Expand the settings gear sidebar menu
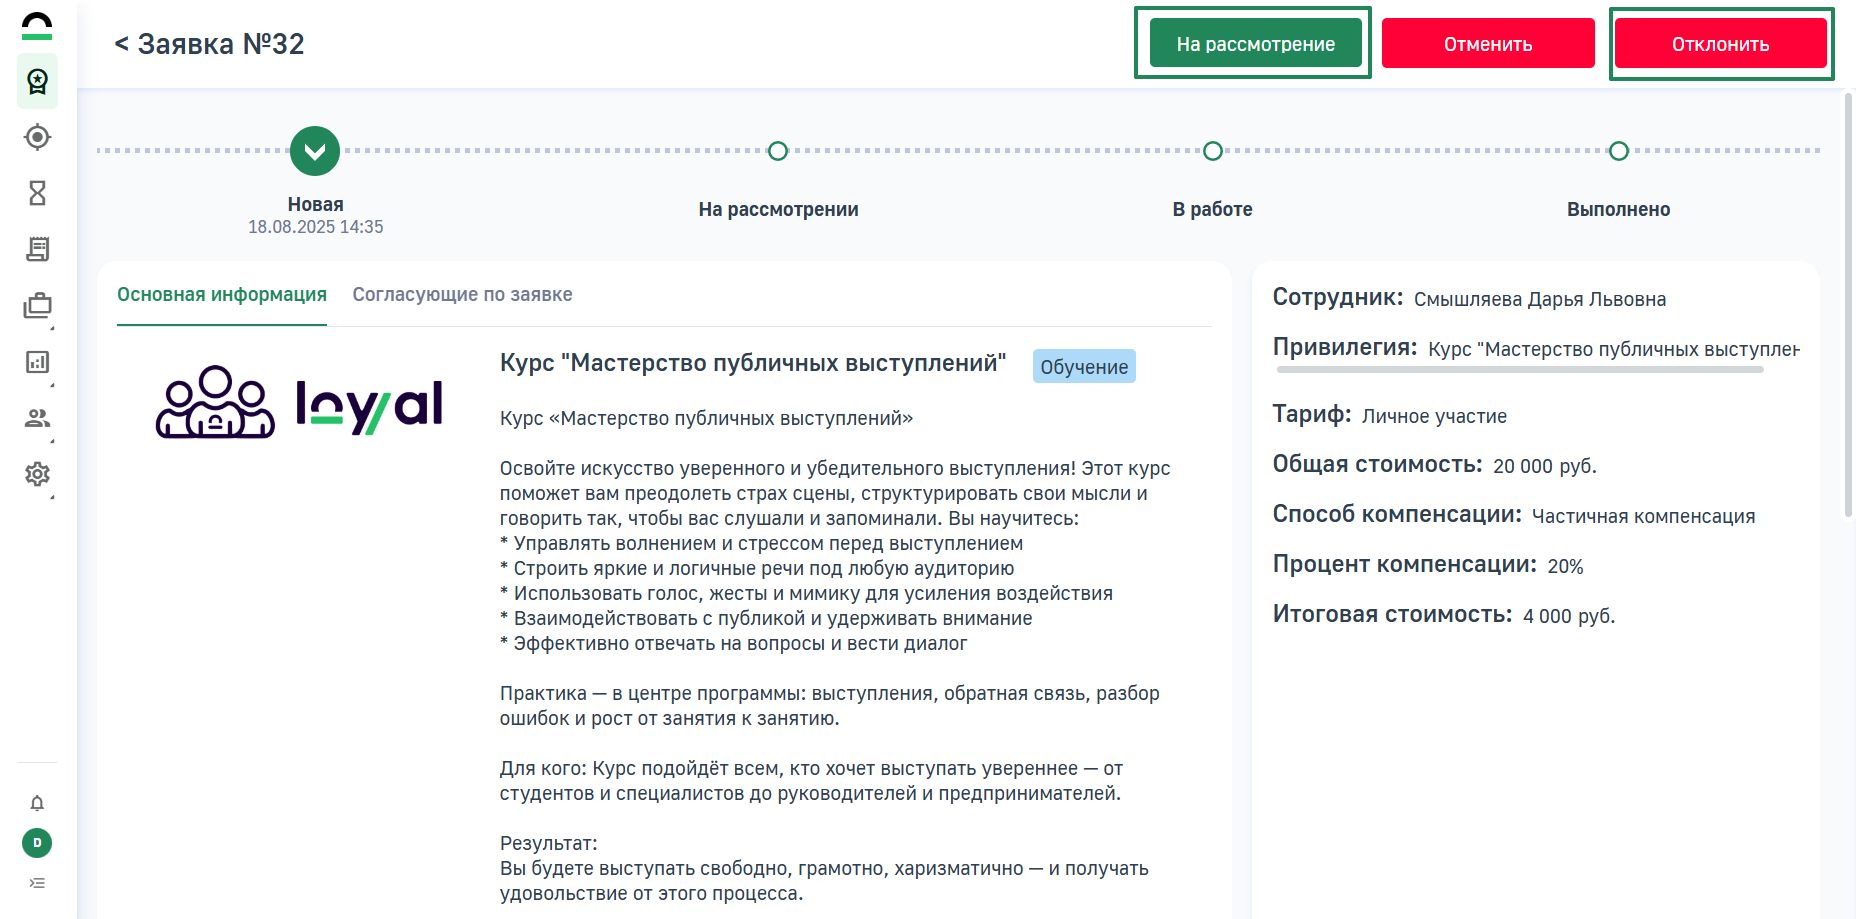The image size is (1856, 919). coord(37,474)
